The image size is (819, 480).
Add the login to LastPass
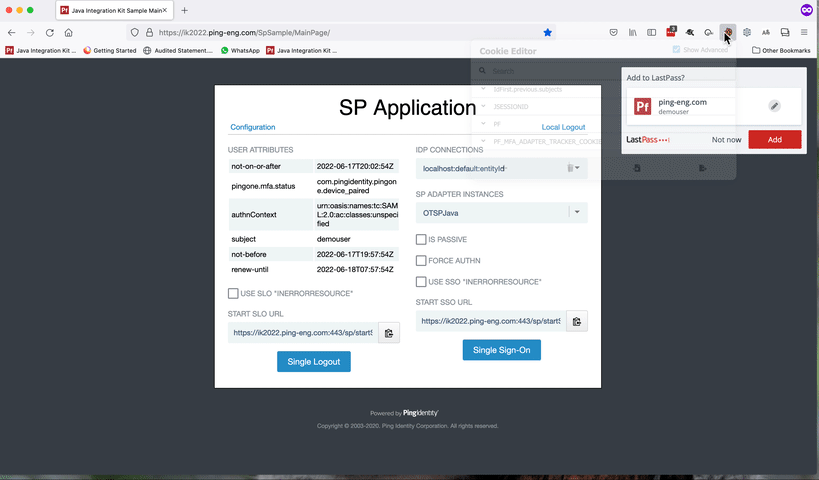775,139
